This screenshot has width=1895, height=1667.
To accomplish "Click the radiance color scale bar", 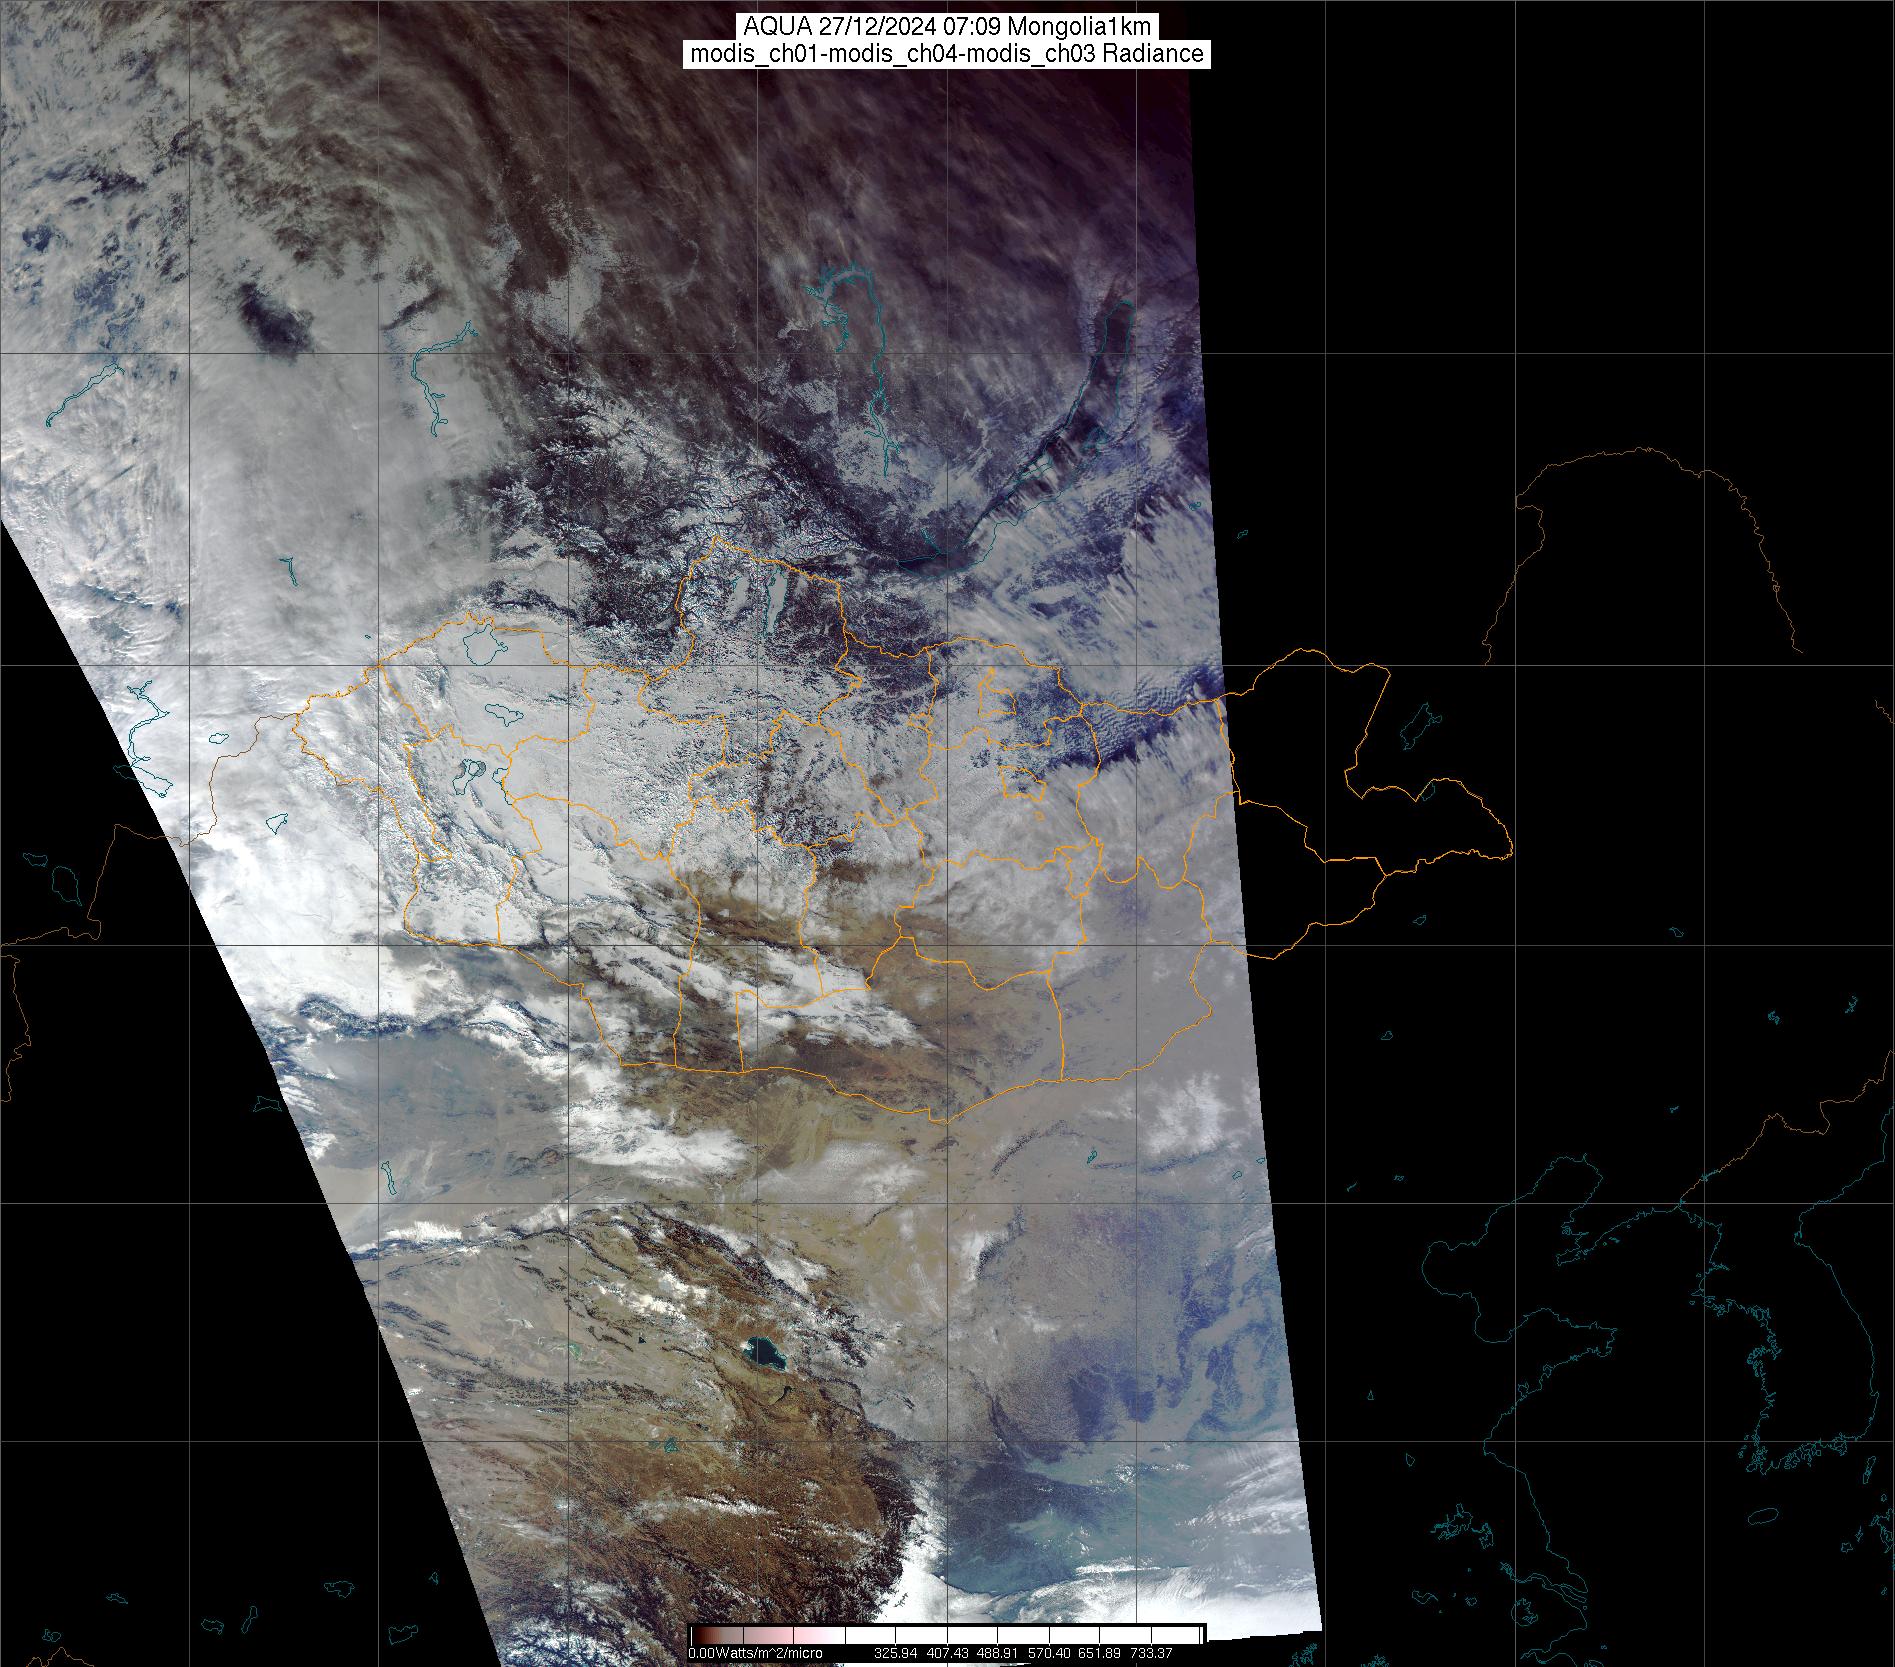I will pos(947,1634).
